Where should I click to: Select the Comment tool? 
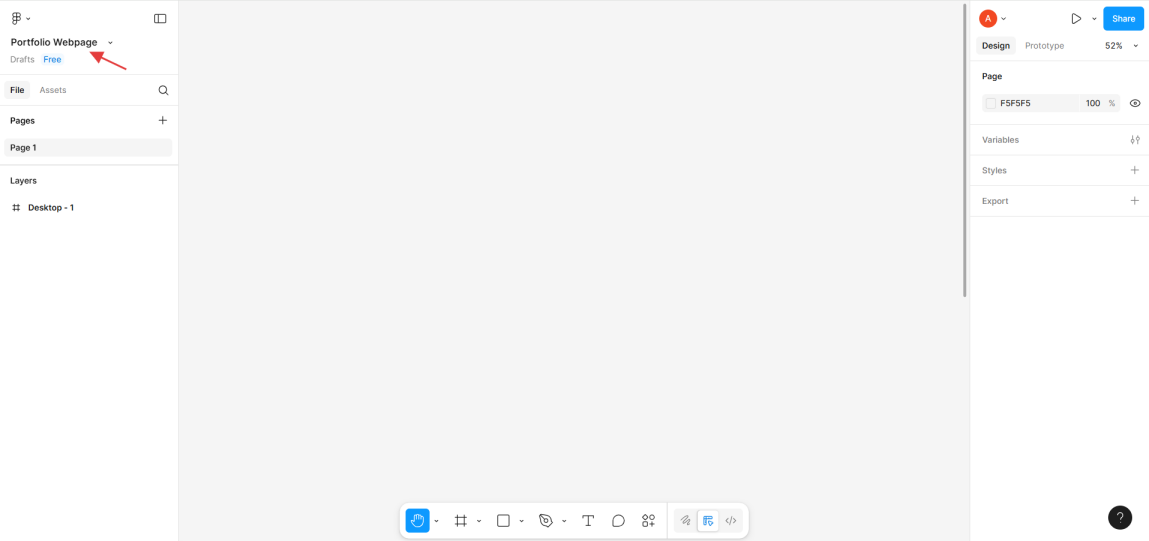click(618, 521)
